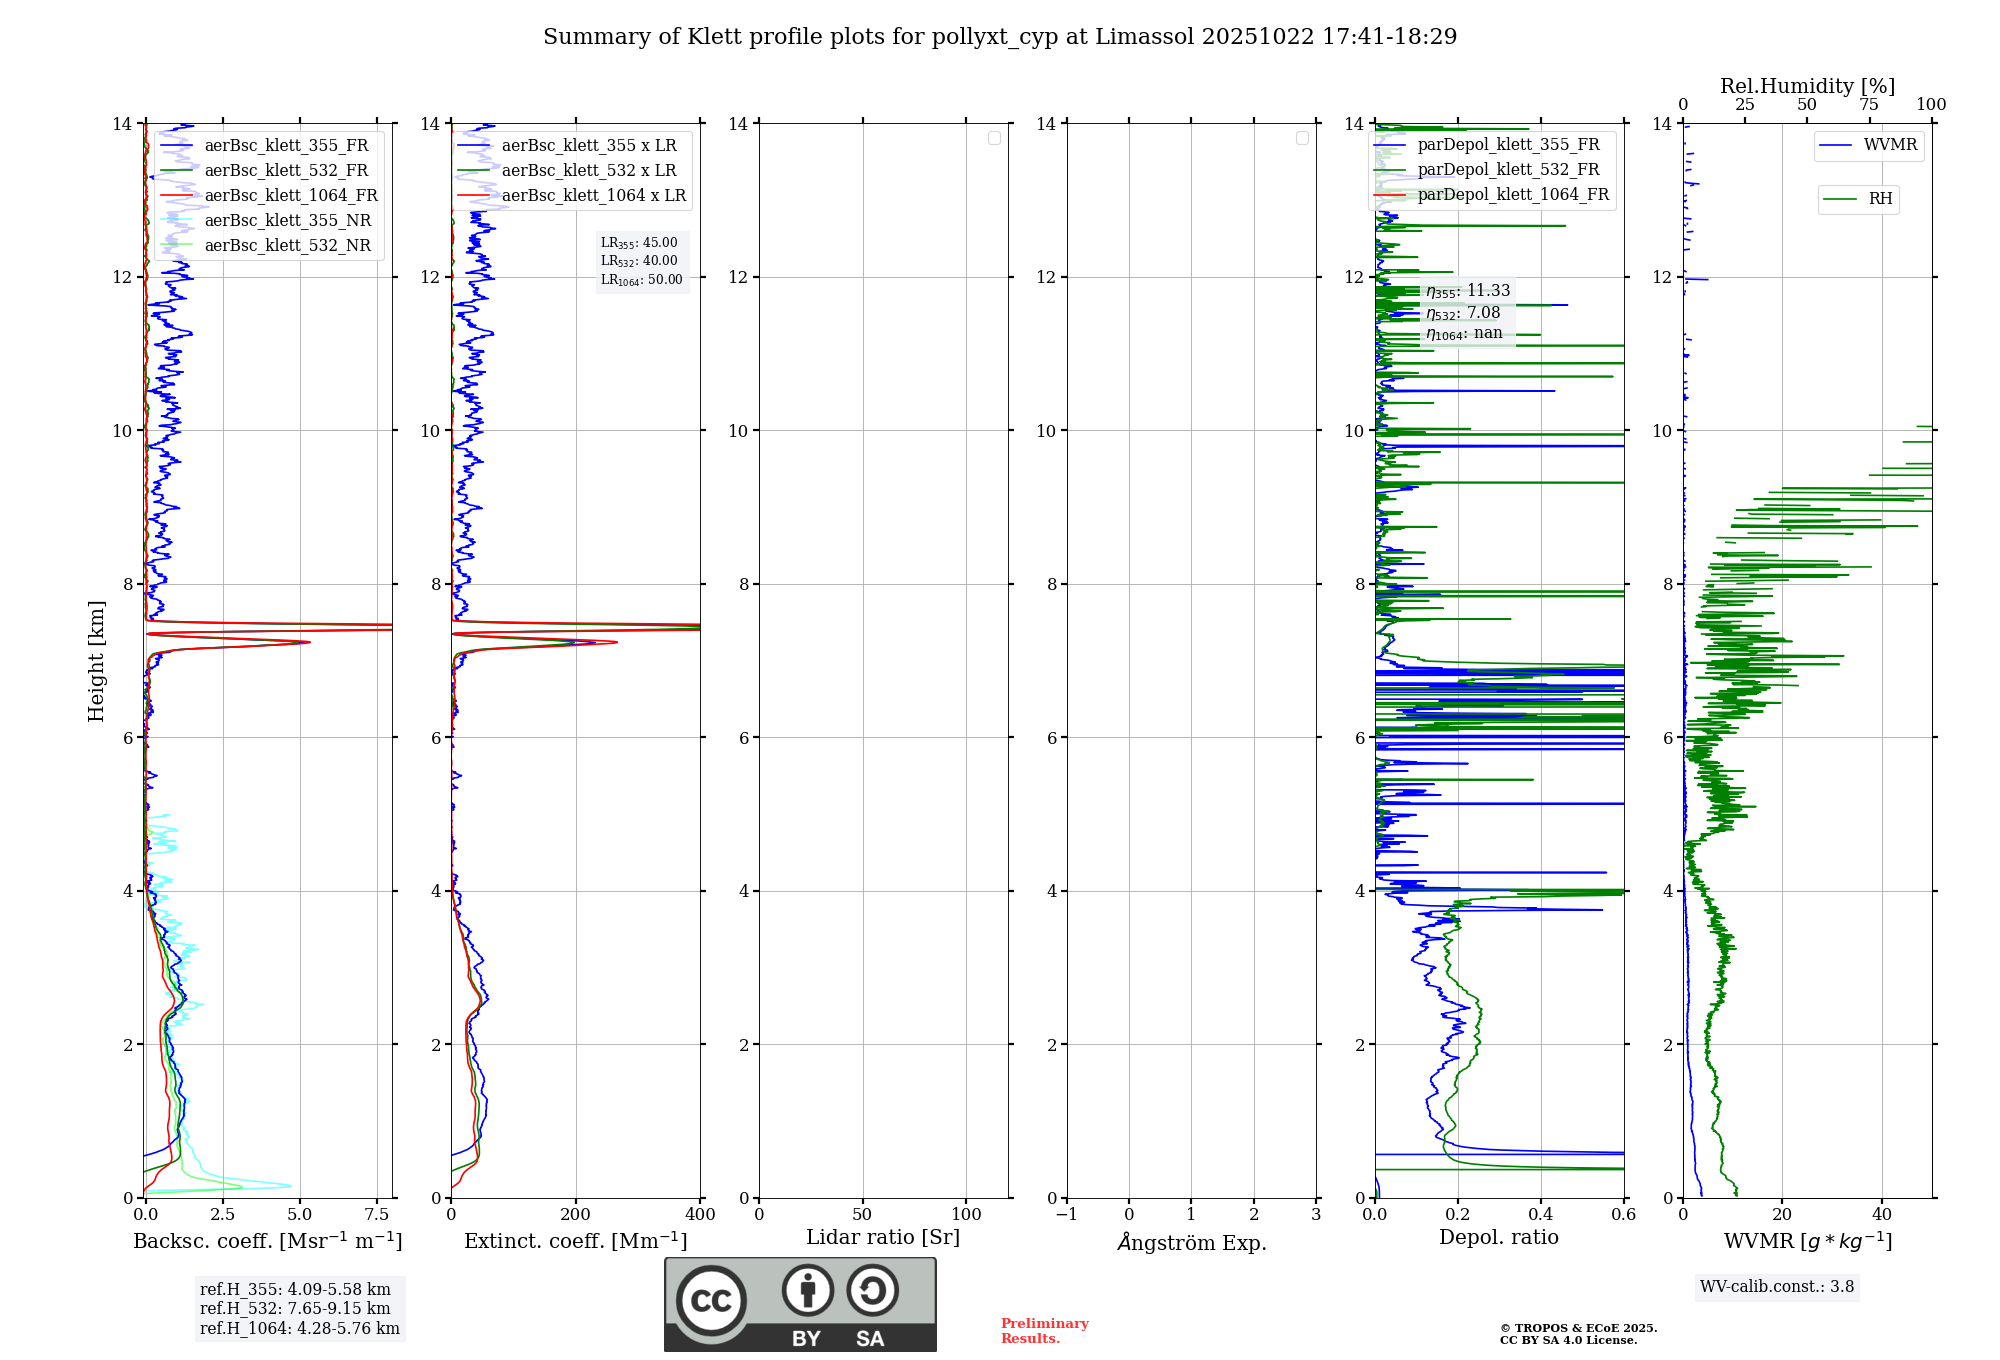The width and height of the screenshot is (2000, 1360).
Task: Click the η355 depolarization constants box
Action: 1468,312
